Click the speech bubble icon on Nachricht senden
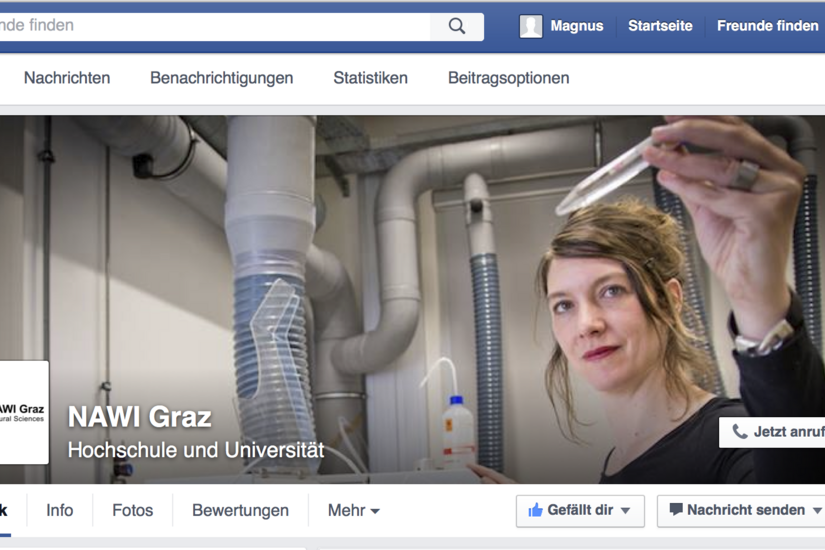825x550 pixels. [676, 510]
